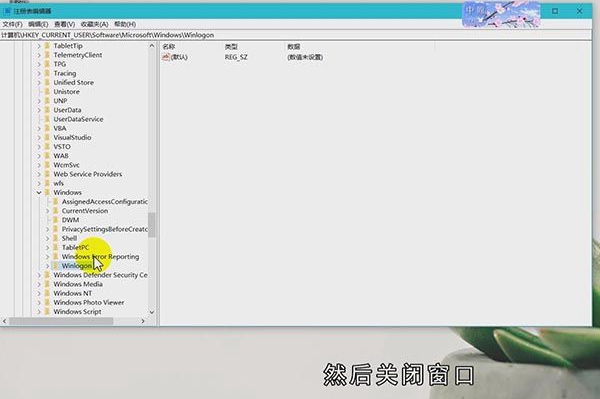Click the wfs folder icon
Screen dimensions: 600x399
click(x=47, y=184)
